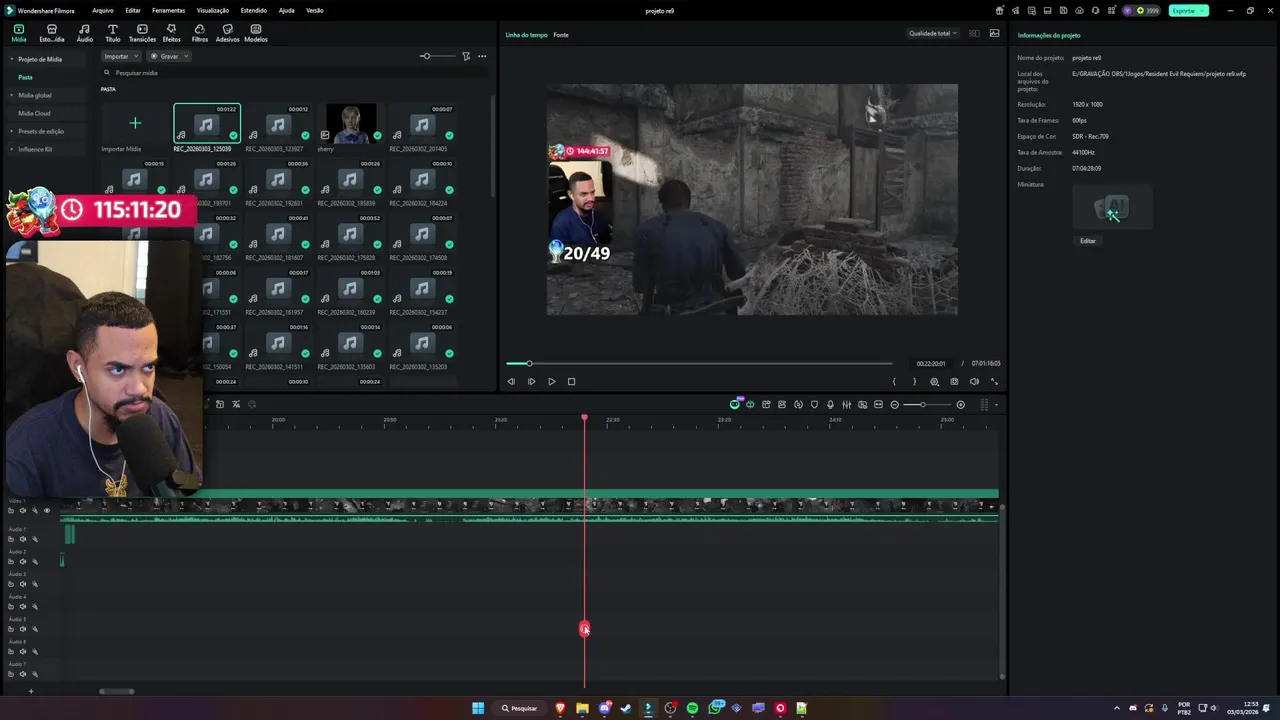
Task: Expand the Presets de edição section
Action: [x=12, y=131]
